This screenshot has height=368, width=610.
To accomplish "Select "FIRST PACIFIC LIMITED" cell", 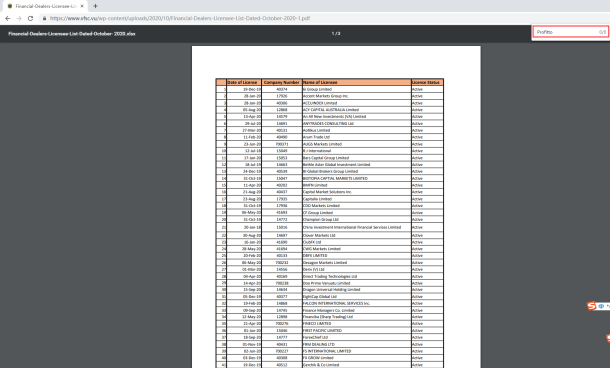I will [x=357, y=330].
